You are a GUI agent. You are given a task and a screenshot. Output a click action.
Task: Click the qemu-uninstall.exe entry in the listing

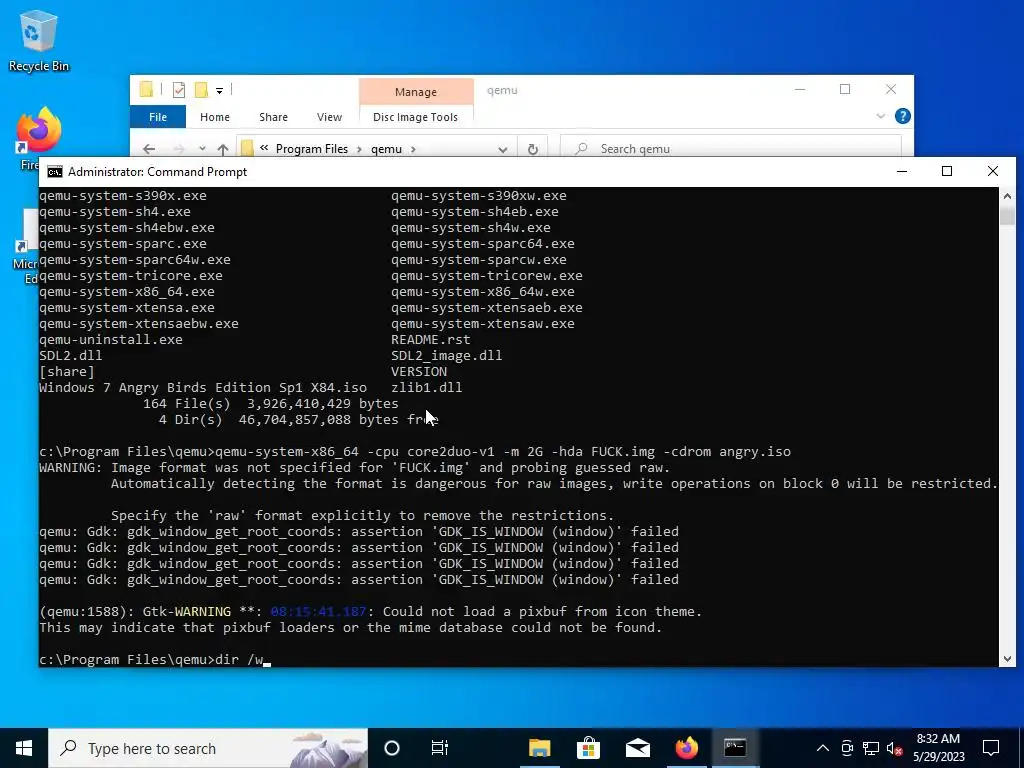pyautogui.click(x=111, y=340)
